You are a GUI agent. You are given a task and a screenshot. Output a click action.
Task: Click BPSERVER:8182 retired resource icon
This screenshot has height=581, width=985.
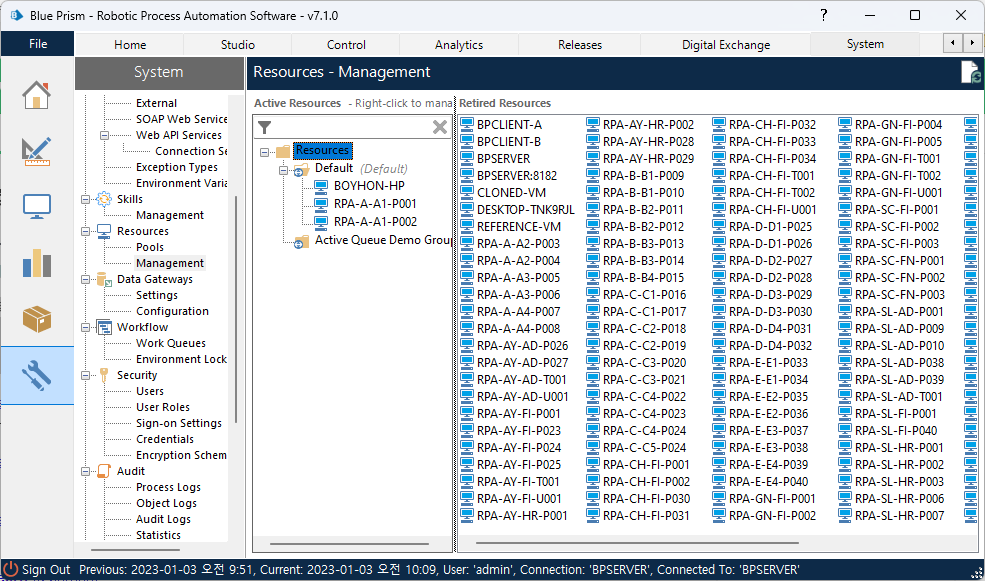pos(467,175)
